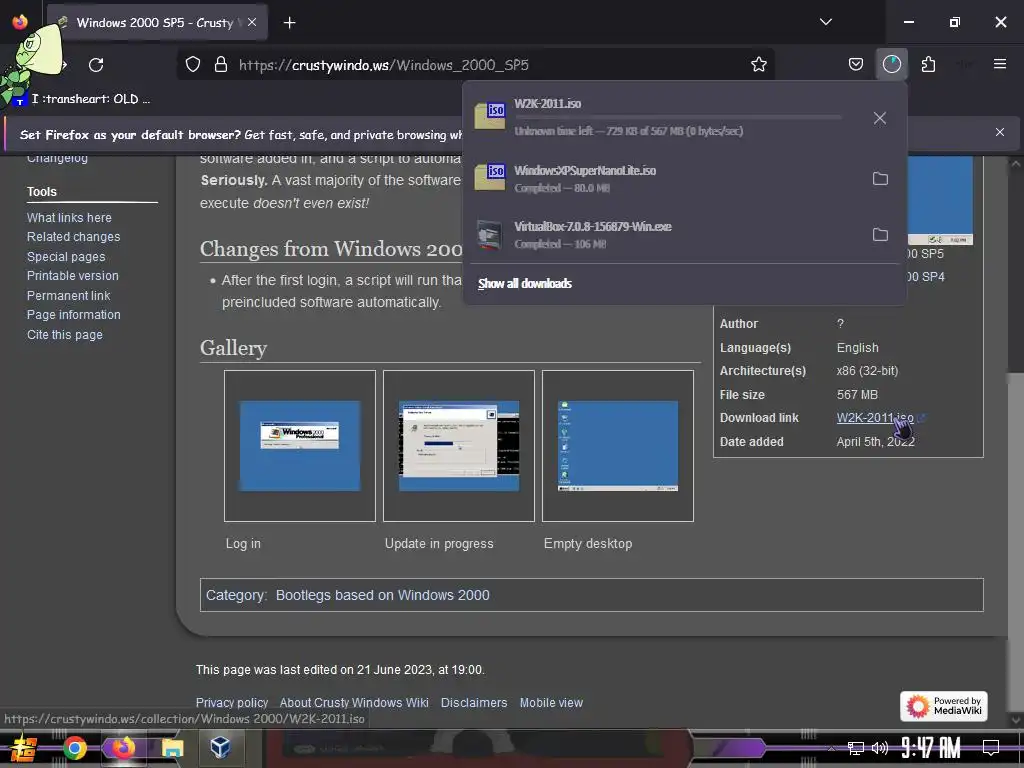Reload the current page
Viewport: 1024px width, 768px height.
click(x=96, y=65)
